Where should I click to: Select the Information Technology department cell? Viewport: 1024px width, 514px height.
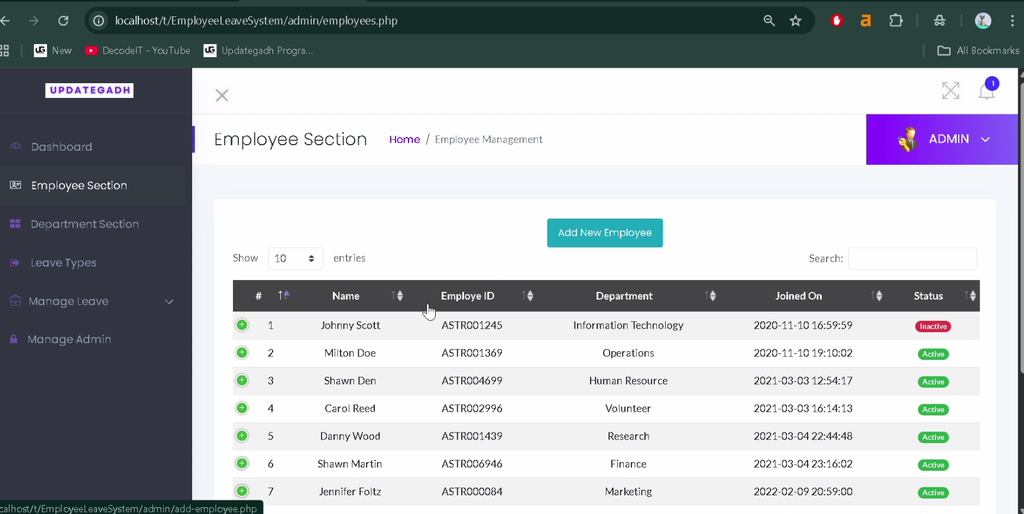(x=628, y=325)
